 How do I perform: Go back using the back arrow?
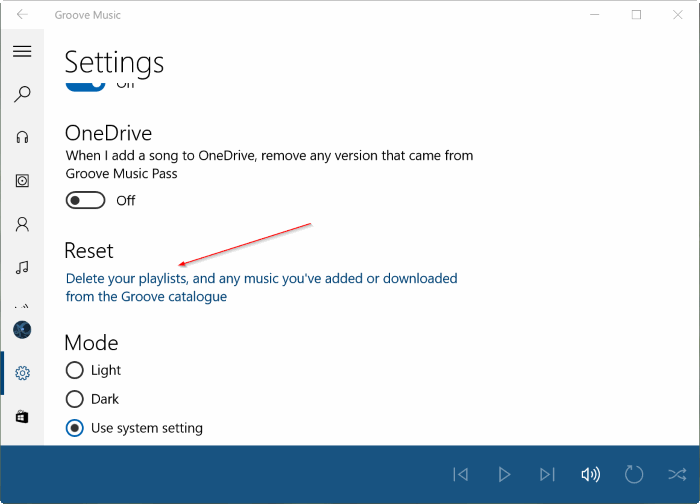22,14
